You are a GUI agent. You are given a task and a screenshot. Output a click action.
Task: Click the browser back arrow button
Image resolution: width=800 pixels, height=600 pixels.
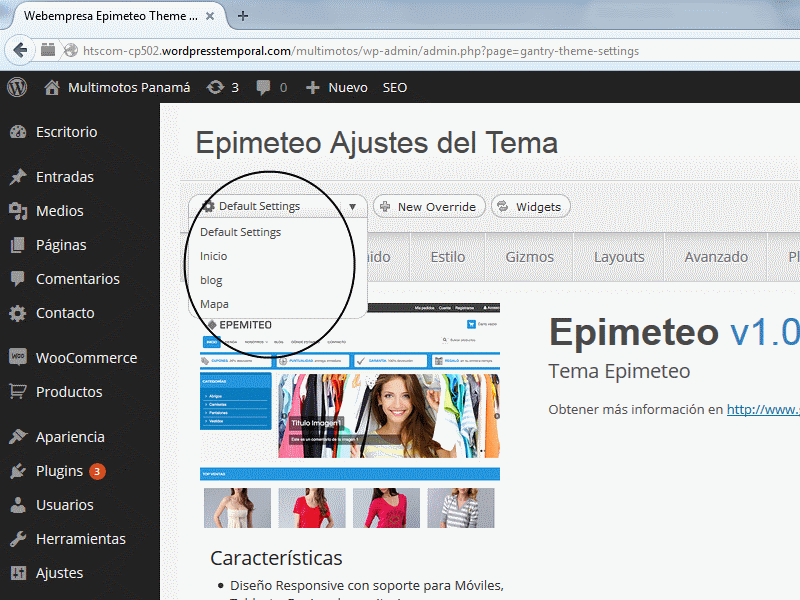pos(20,50)
